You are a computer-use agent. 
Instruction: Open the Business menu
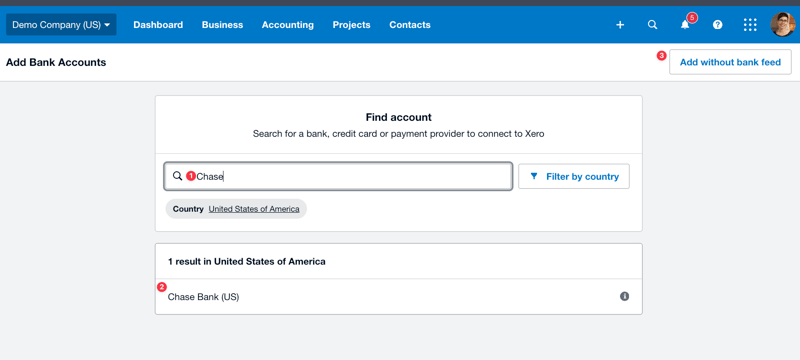point(222,24)
